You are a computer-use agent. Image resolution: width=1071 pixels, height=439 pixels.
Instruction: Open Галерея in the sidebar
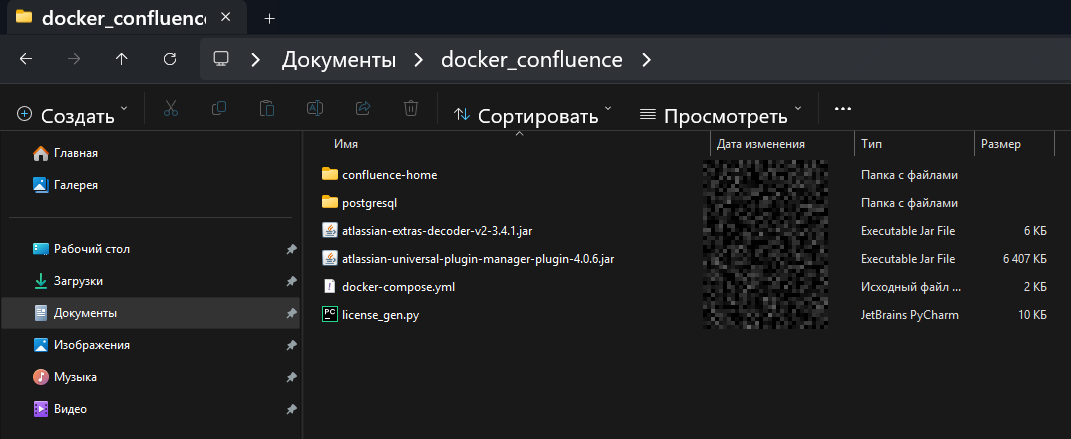point(76,185)
